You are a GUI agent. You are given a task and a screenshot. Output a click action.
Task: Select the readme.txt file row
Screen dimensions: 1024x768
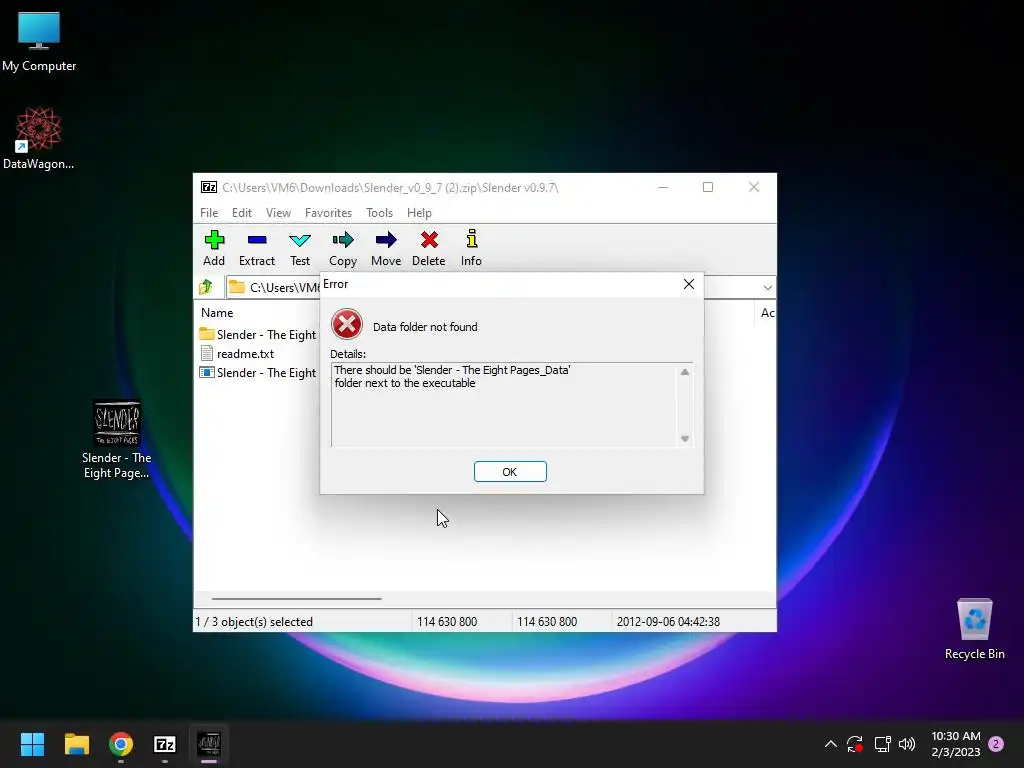click(x=237, y=353)
